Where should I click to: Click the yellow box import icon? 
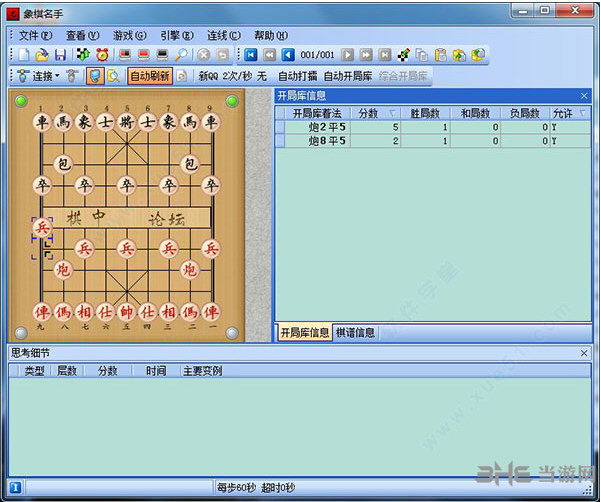click(x=459, y=55)
